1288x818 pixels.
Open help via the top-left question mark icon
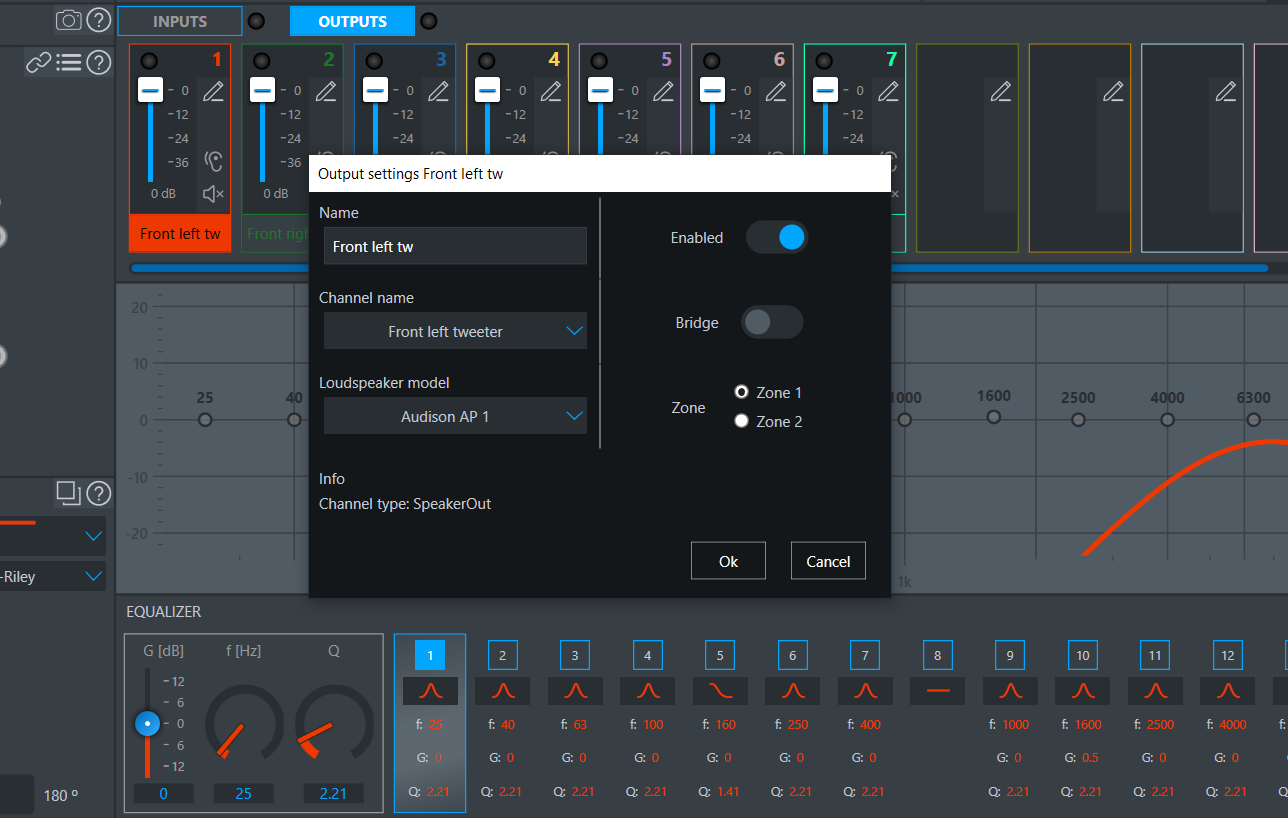tap(97, 20)
